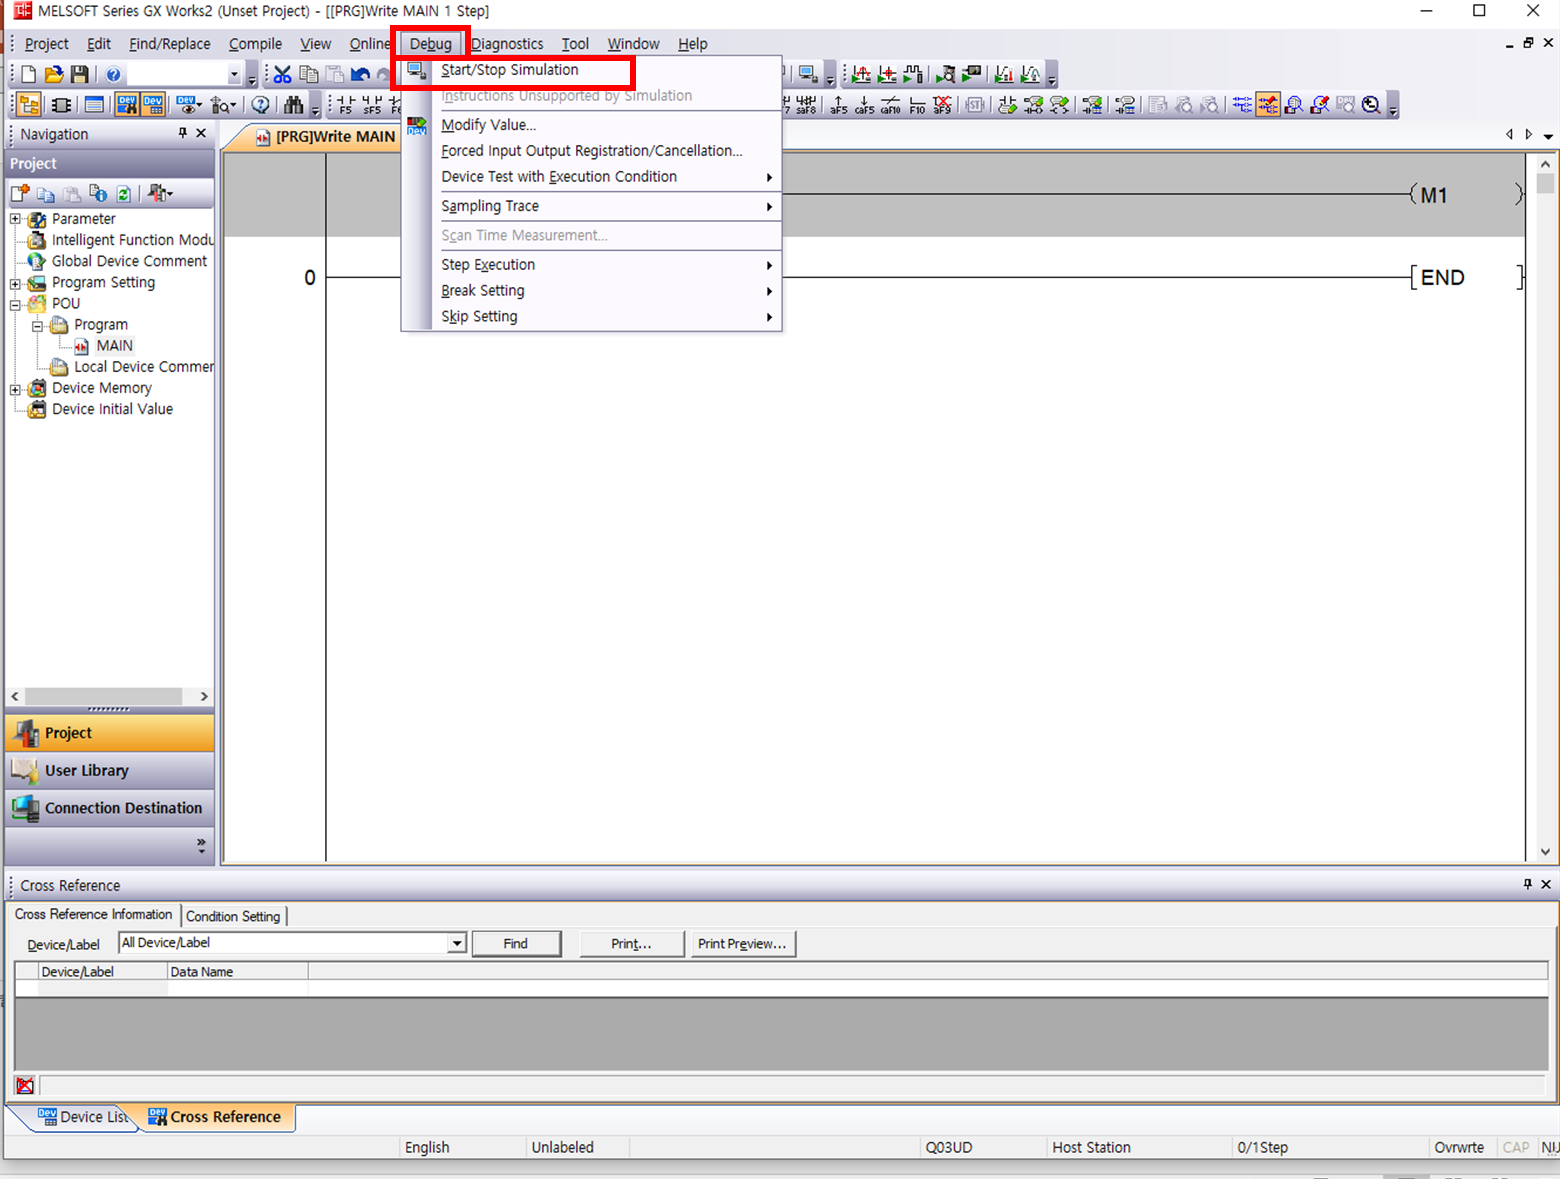Toggle the Read Mode ladder icon

pos(1242,105)
